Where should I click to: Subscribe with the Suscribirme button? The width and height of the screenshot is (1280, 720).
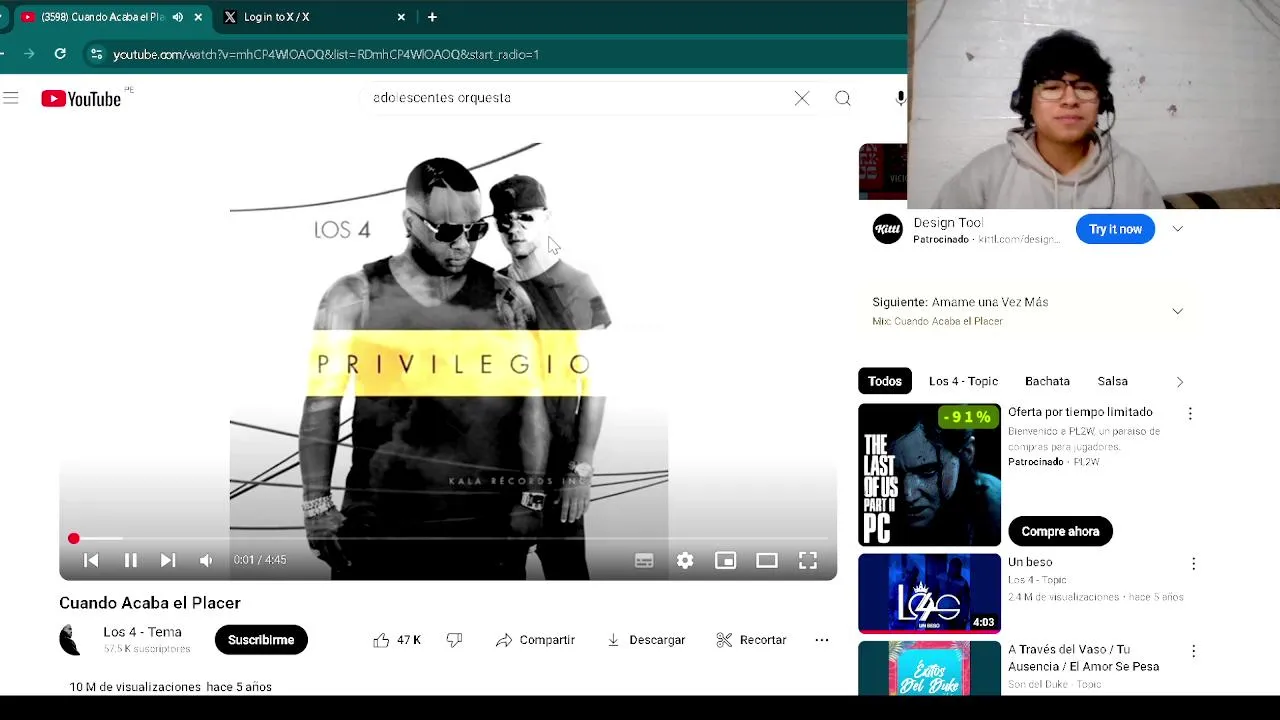coord(261,640)
